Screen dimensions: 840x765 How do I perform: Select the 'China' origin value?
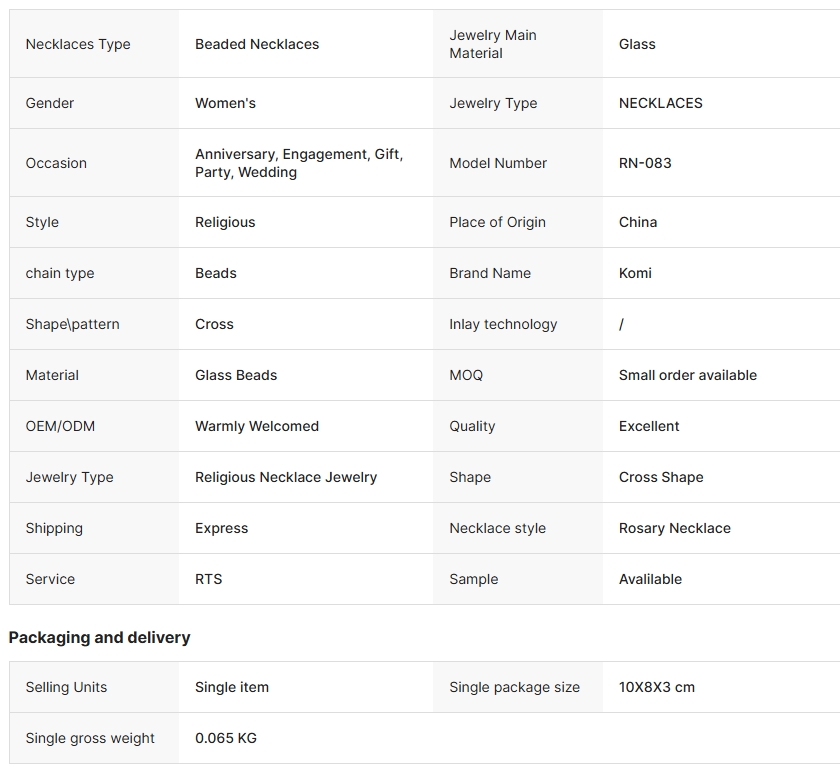638,222
